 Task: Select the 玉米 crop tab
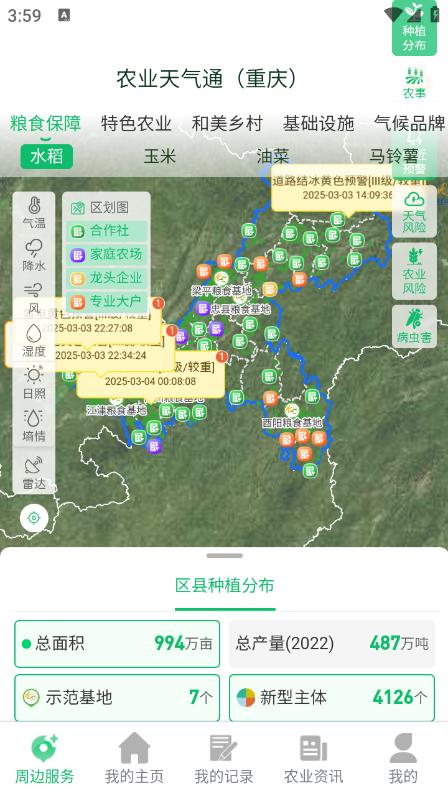point(159,156)
